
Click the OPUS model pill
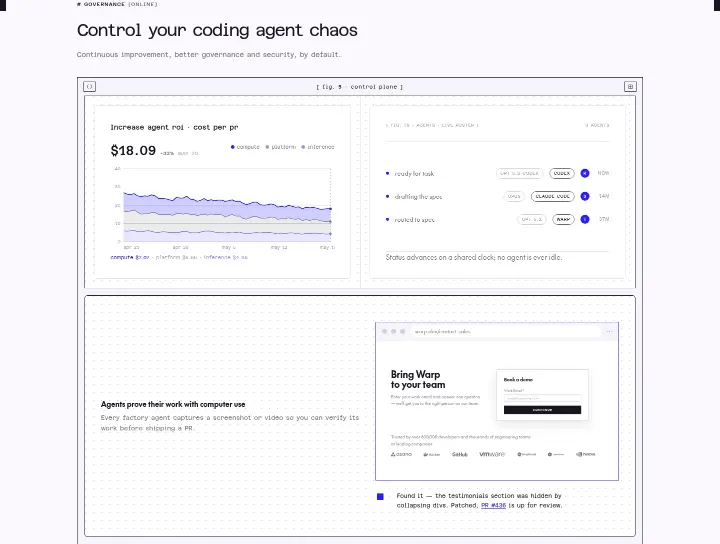(514, 196)
